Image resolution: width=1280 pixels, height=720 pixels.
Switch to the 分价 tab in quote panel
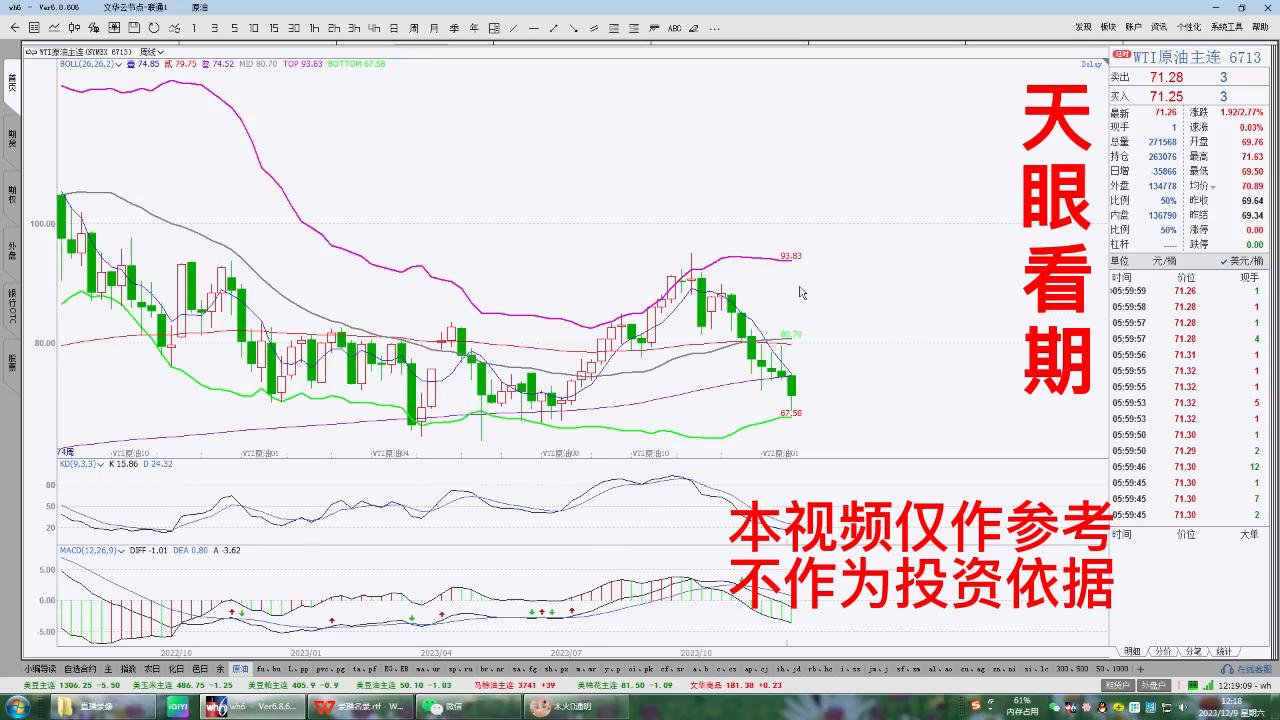pyautogui.click(x=1163, y=651)
